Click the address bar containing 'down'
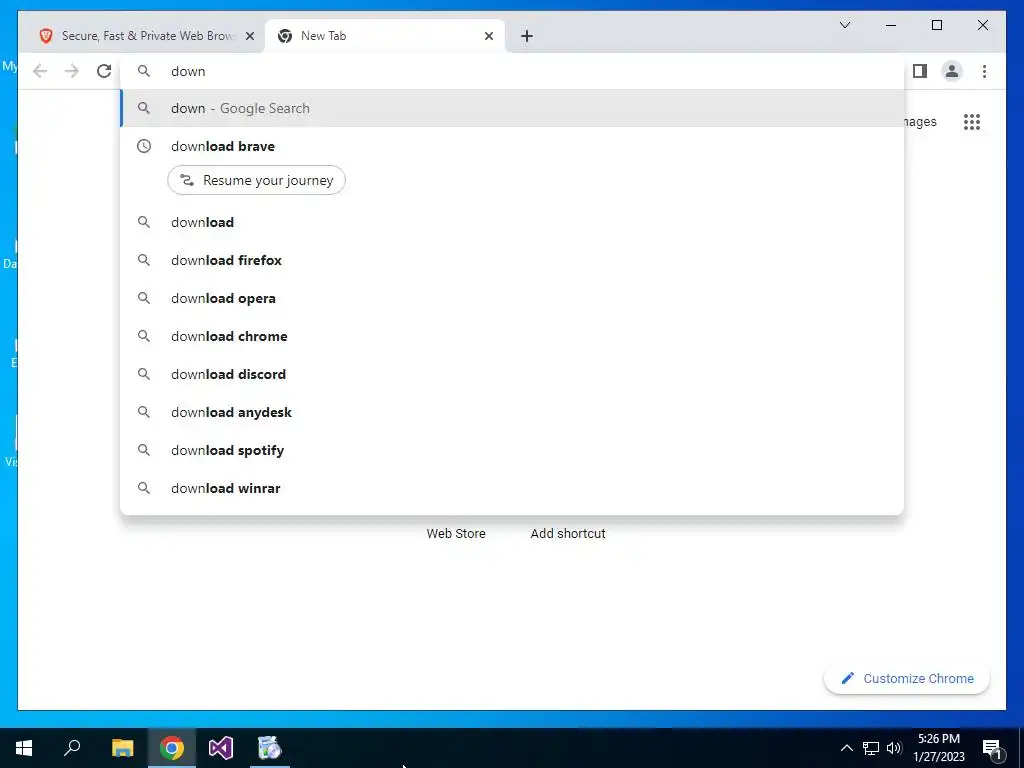 click(513, 71)
